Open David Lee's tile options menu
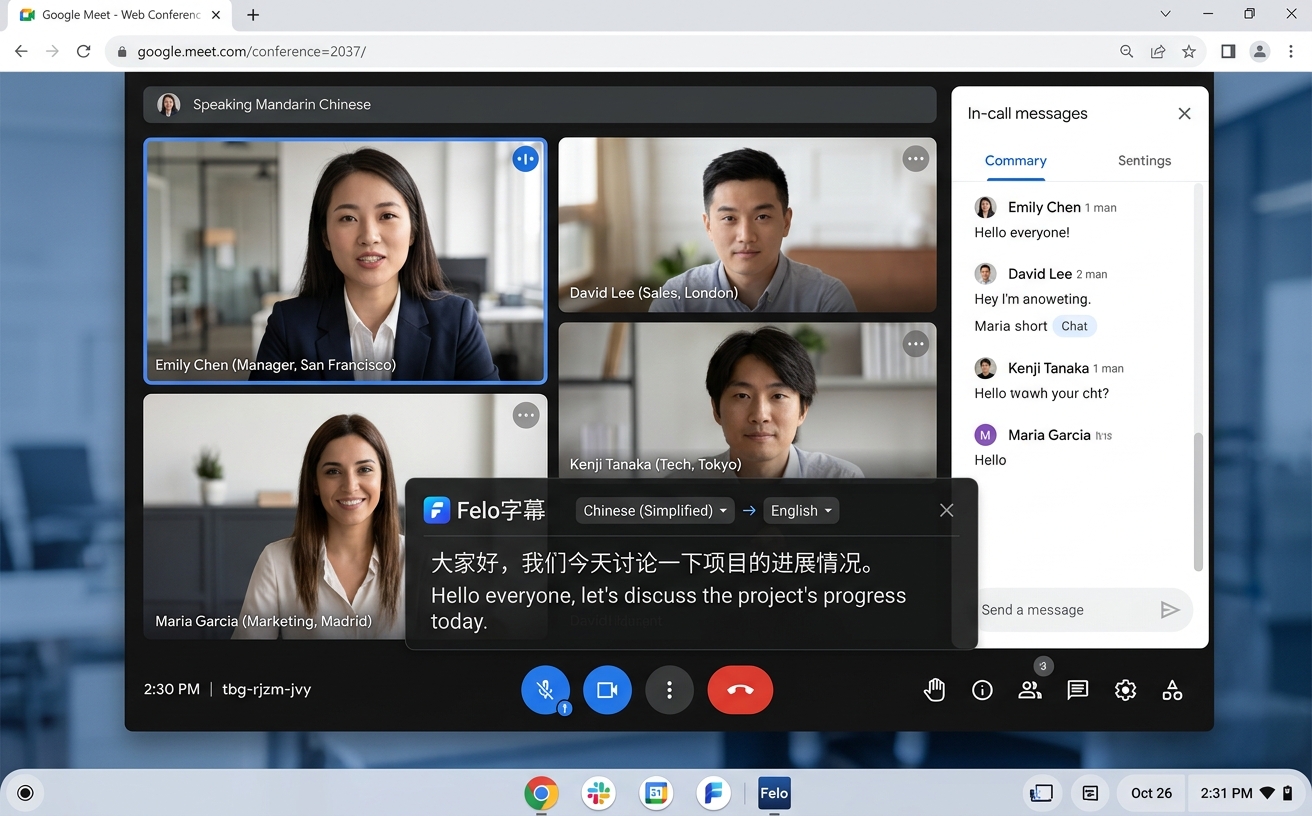This screenshot has width=1312, height=816. (915, 158)
